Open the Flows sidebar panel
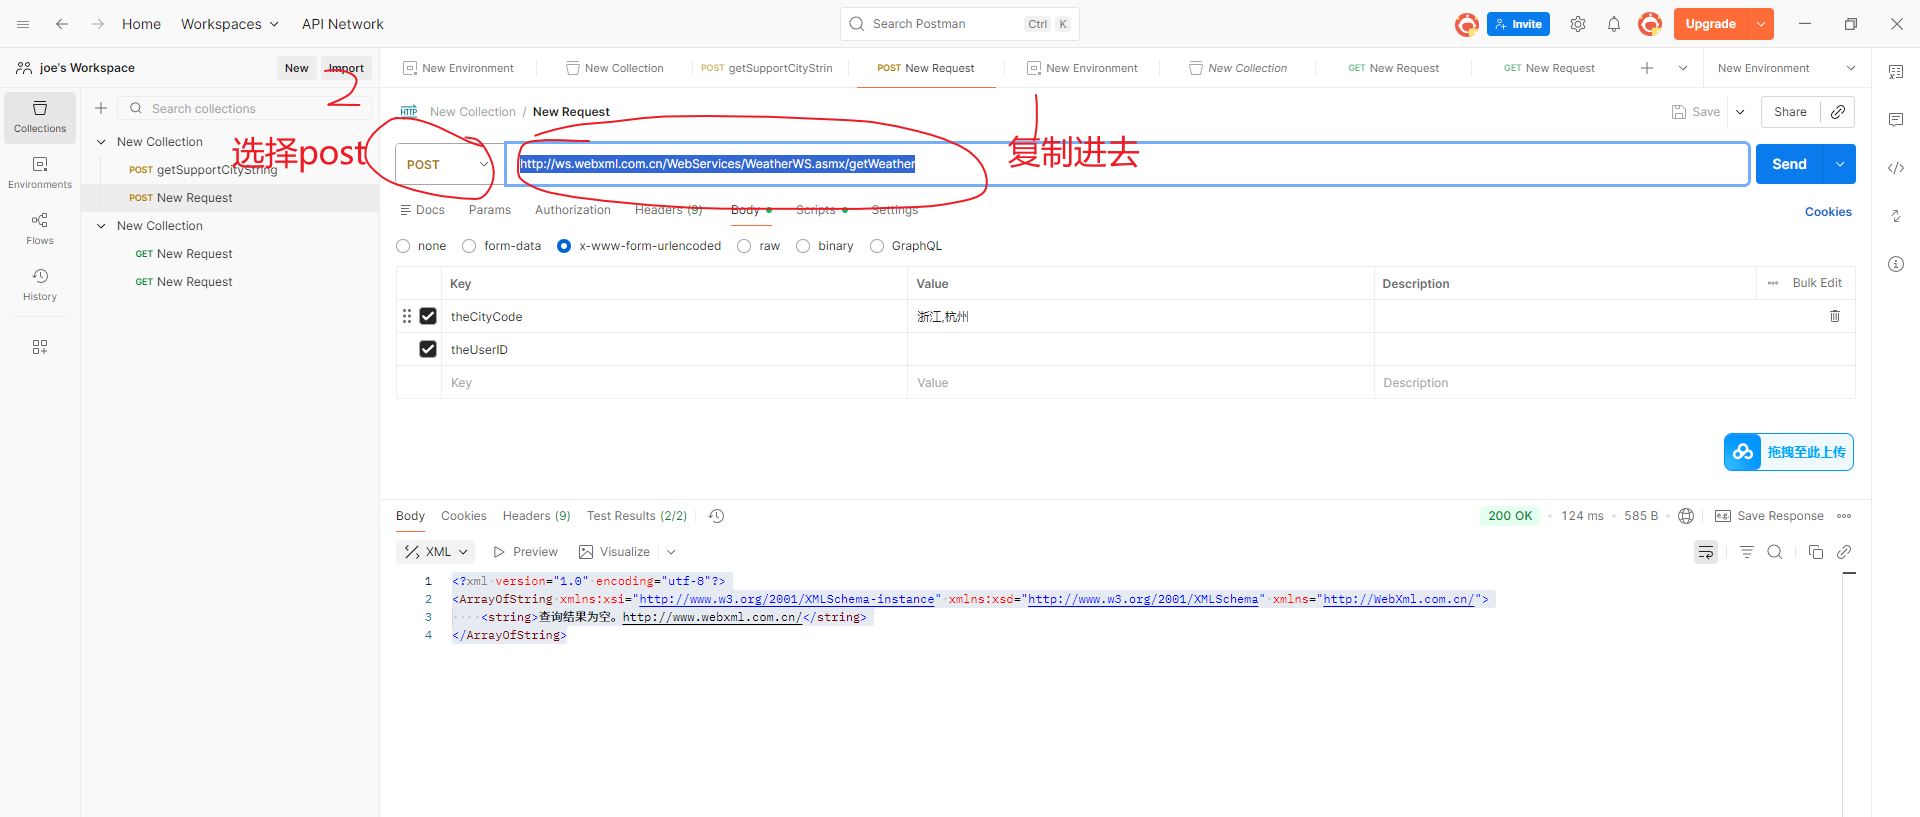The image size is (1920, 817). (x=40, y=228)
